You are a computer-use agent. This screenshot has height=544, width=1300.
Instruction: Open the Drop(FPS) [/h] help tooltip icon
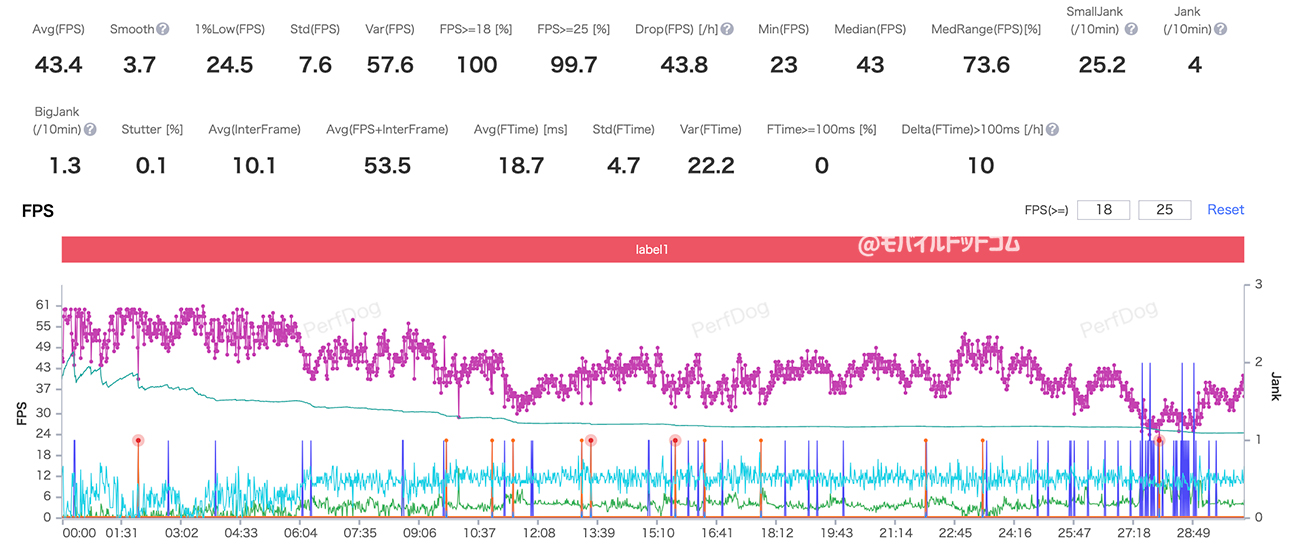[727, 29]
